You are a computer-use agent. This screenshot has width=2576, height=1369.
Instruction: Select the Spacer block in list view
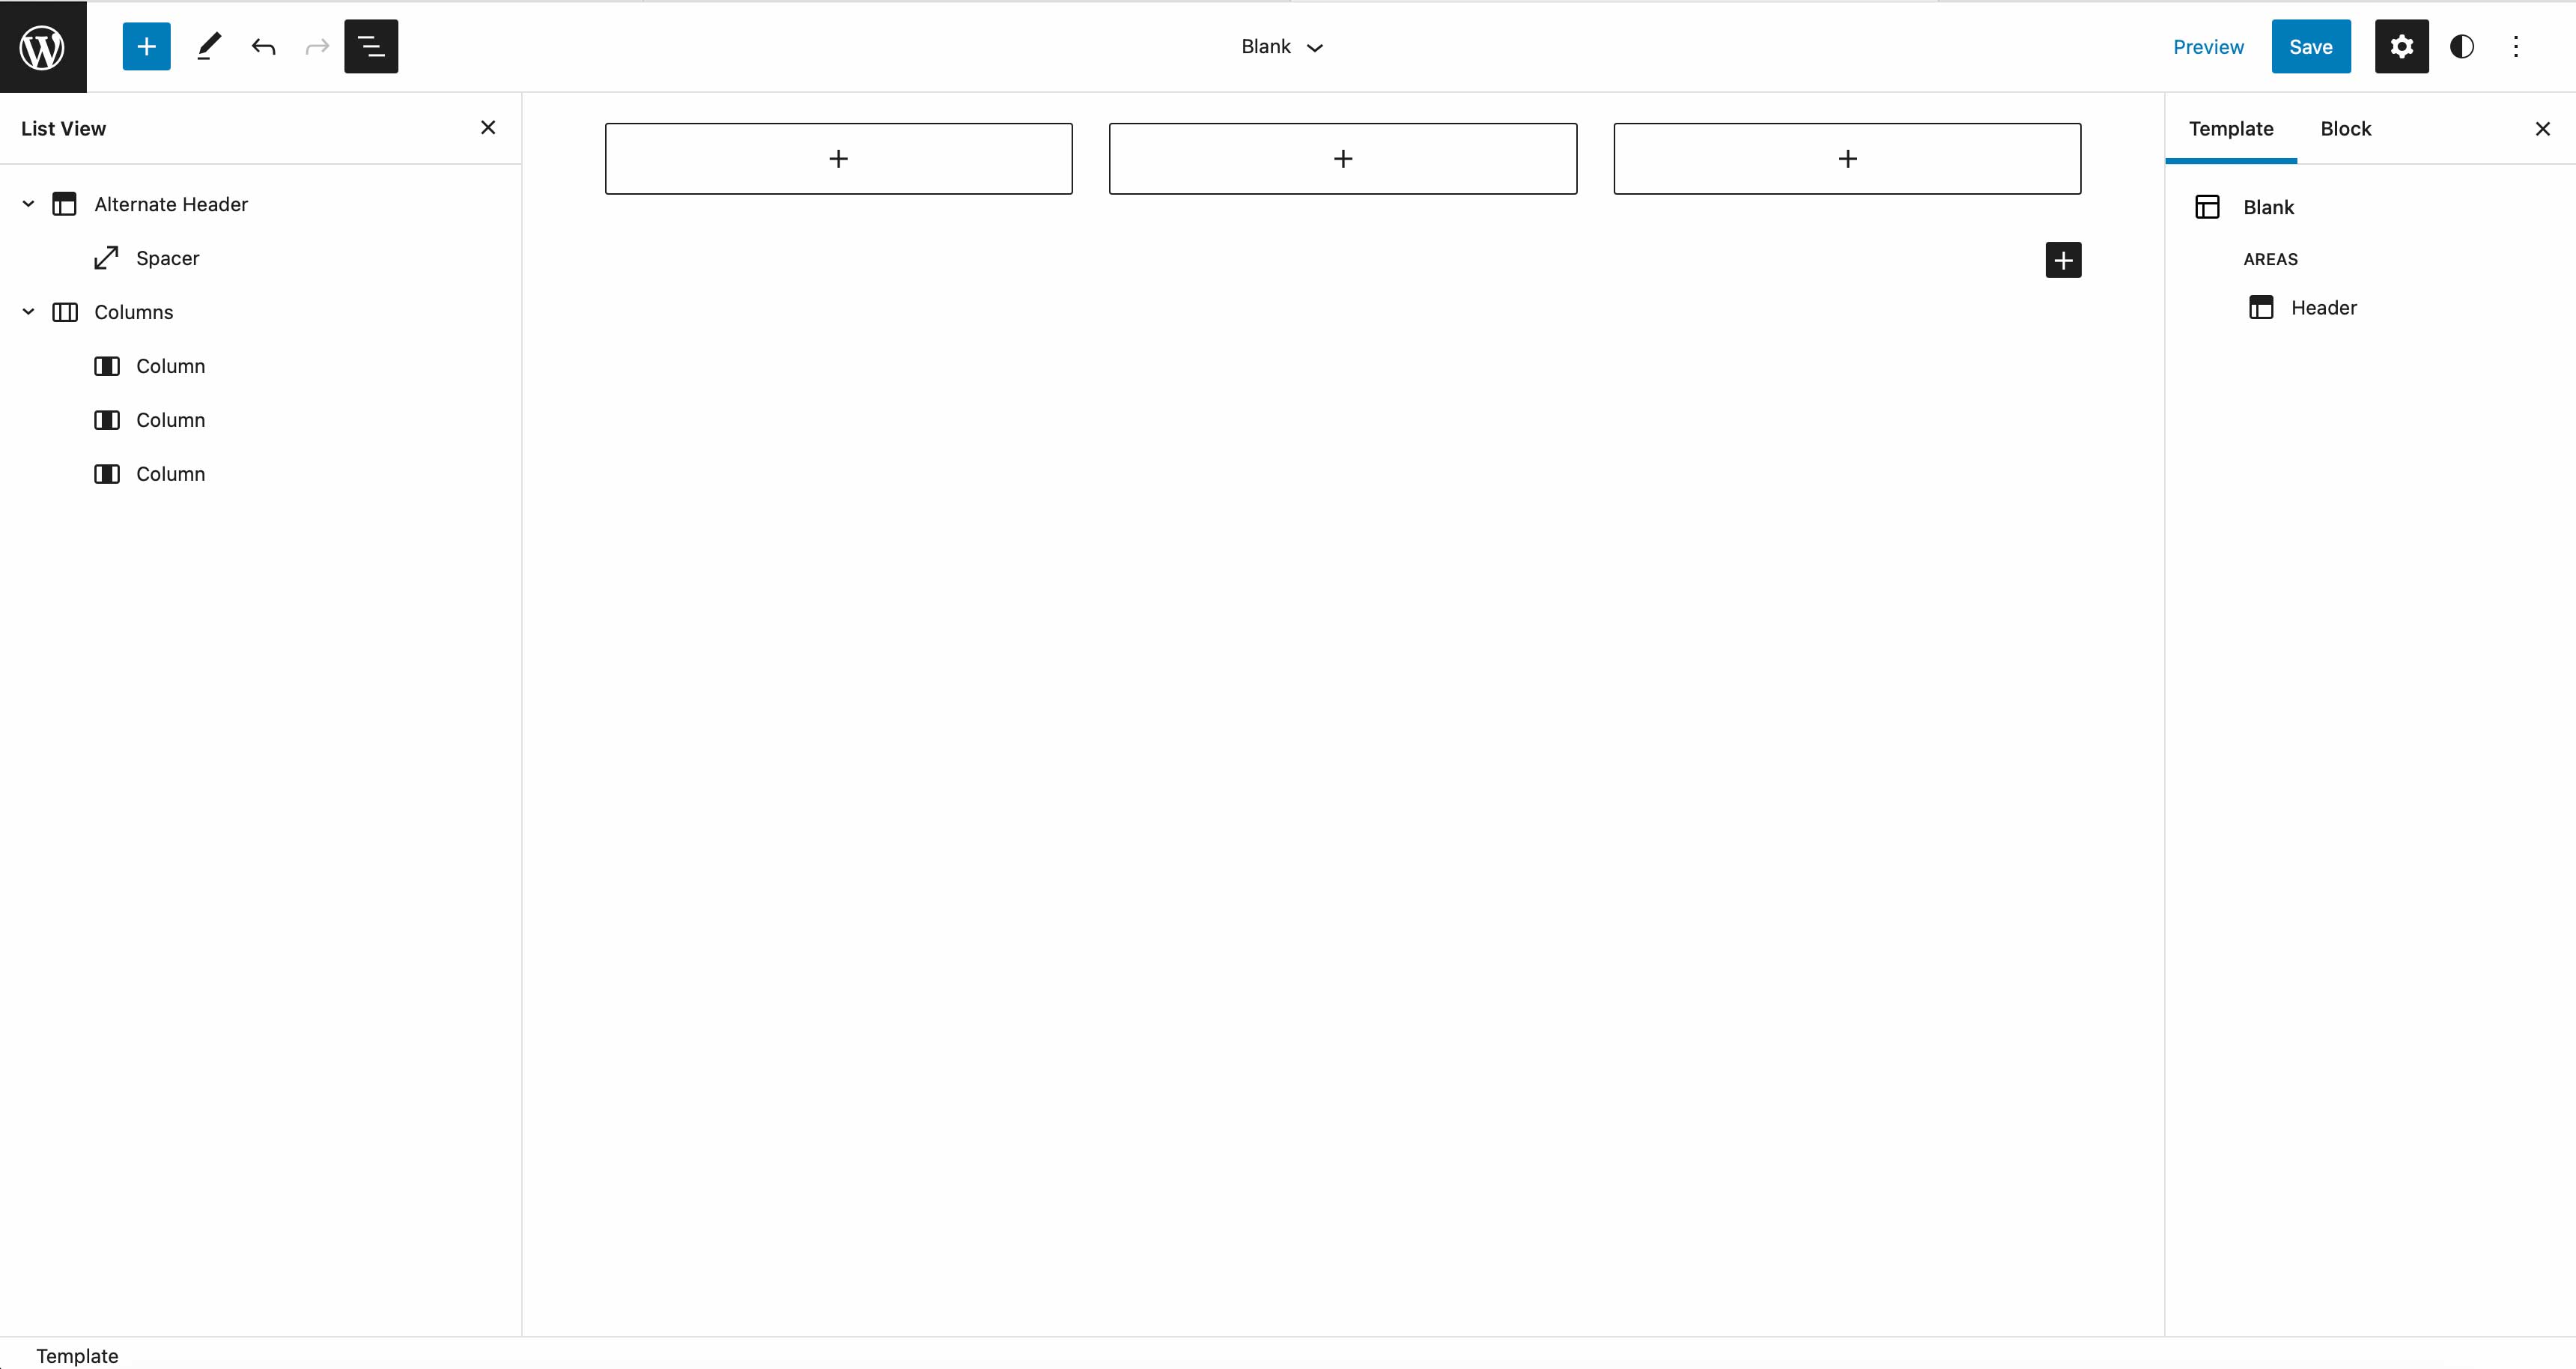(167, 258)
